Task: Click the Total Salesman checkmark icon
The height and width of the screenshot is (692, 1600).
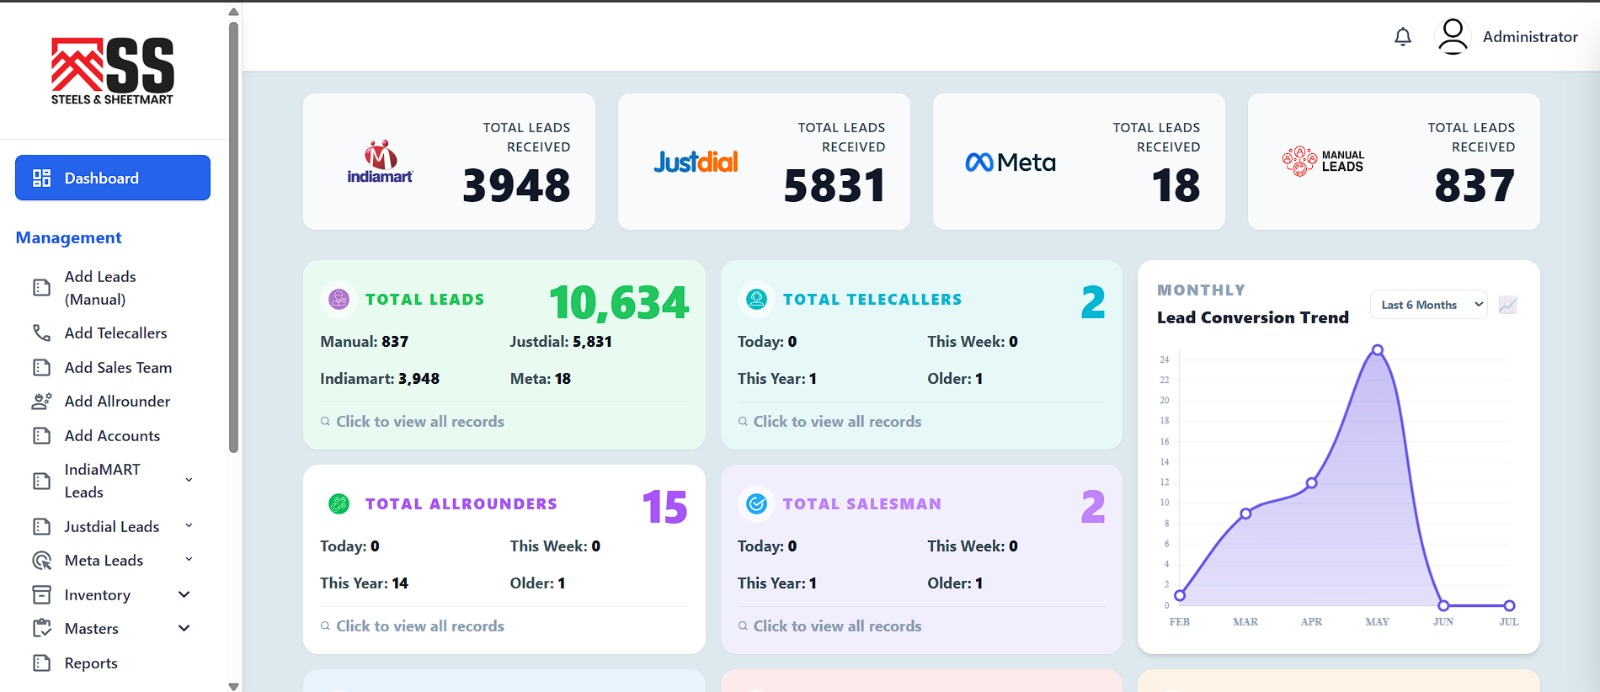Action: pos(757,504)
